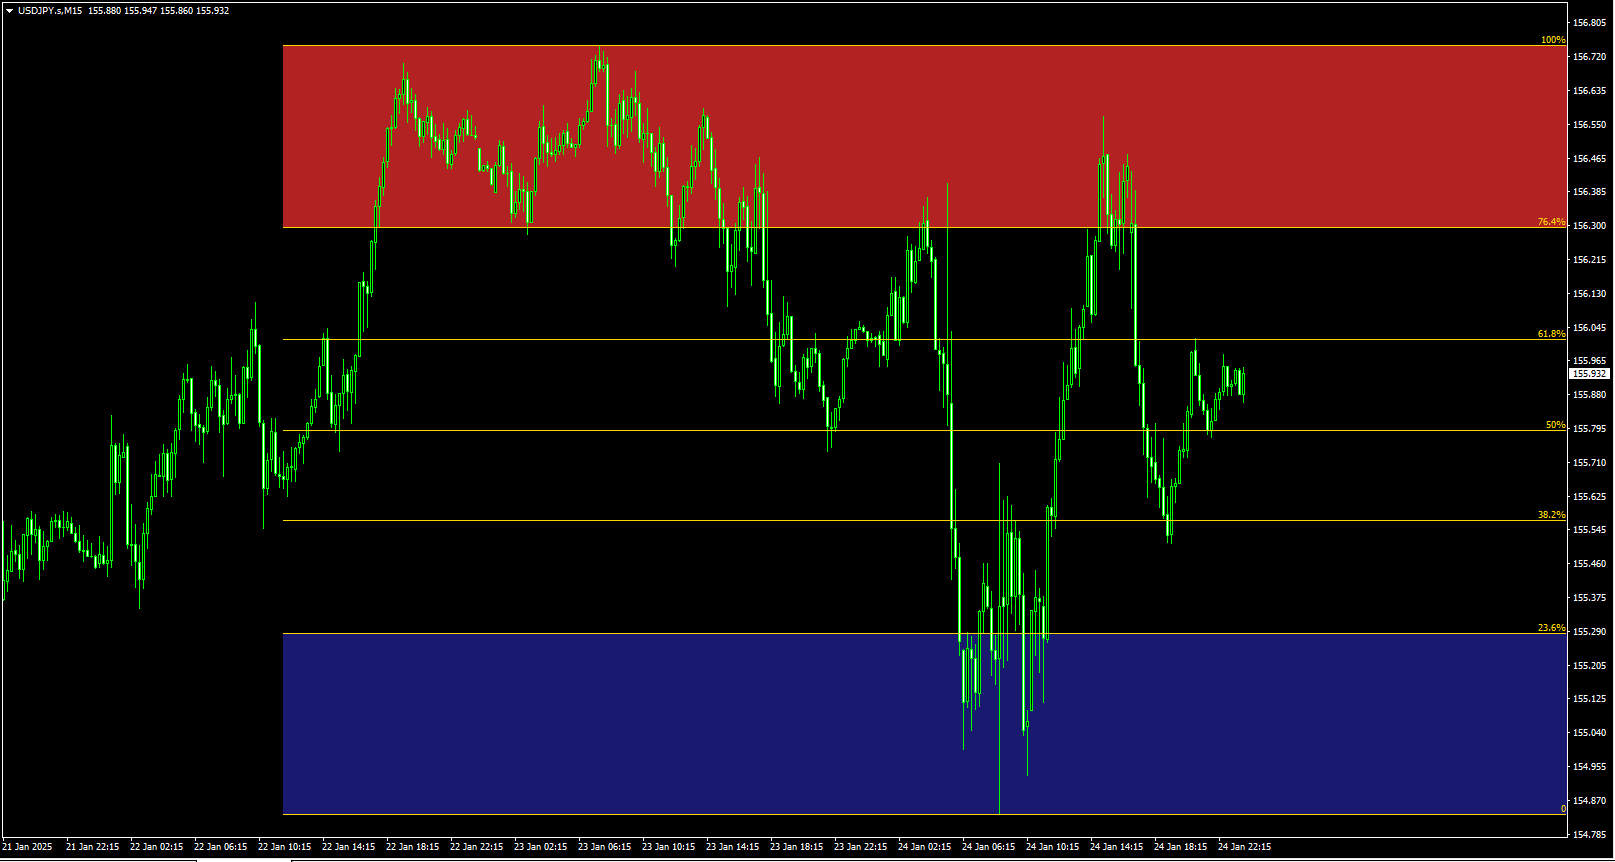This screenshot has width=1615, height=862.
Task: Click the 24 Jan 18:15 time label
Action: coord(1180,847)
